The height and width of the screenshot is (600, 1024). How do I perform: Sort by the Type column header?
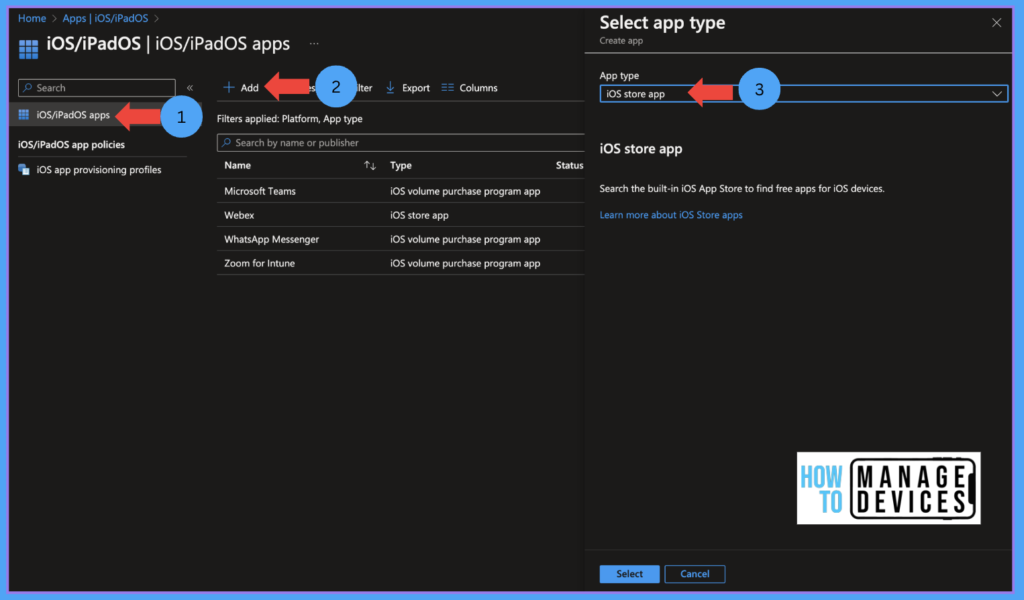coord(401,166)
